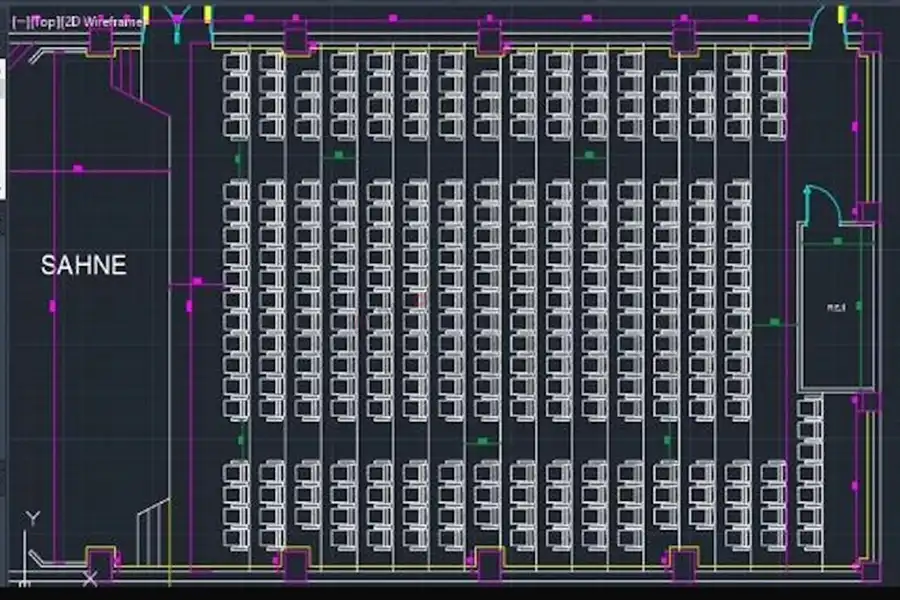Select the double door symbol beside viewport label
This screenshot has width=900, height=600.
click(178, 20)
